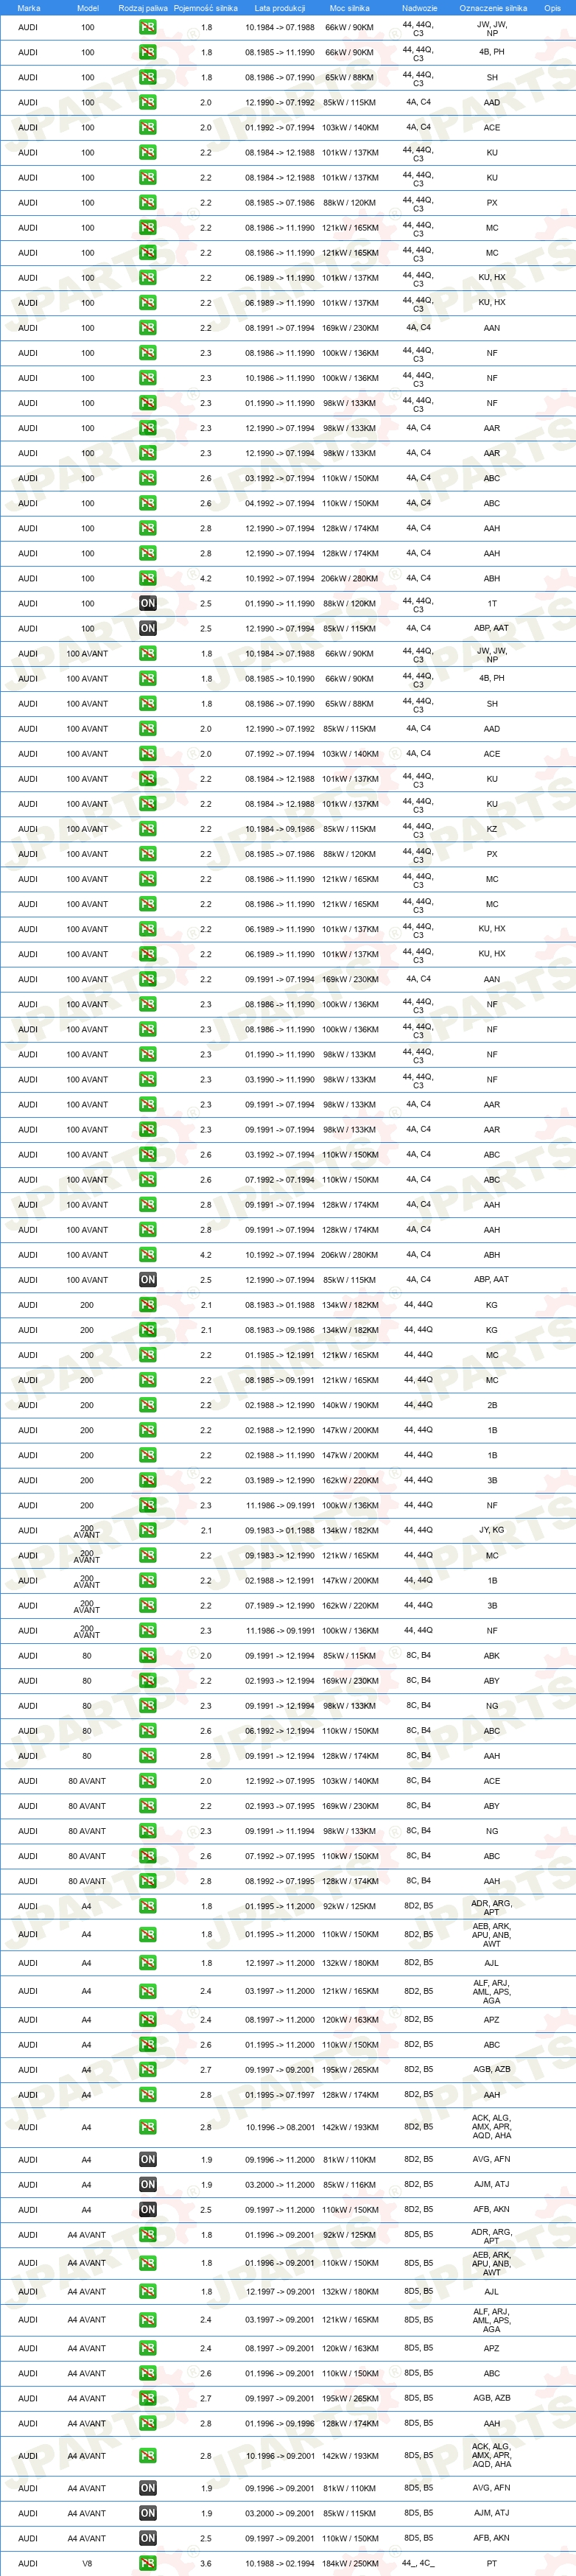Click petrol icon in 100 AVANT 4.2 ABH row
The width and height of the screenshot is (576, 2576).
[x=148, y=1255]
